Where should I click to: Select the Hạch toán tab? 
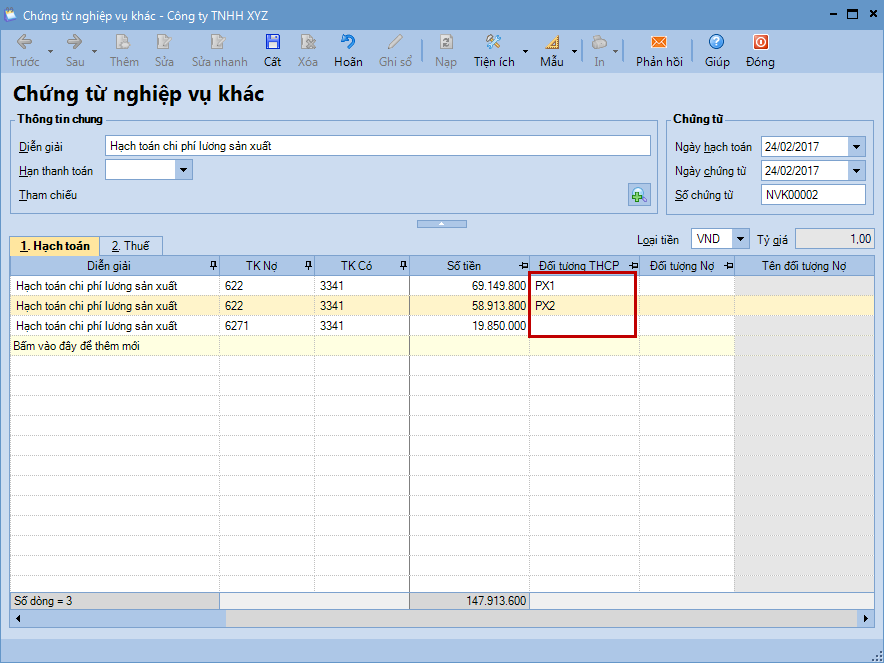(x=55, y=245)
